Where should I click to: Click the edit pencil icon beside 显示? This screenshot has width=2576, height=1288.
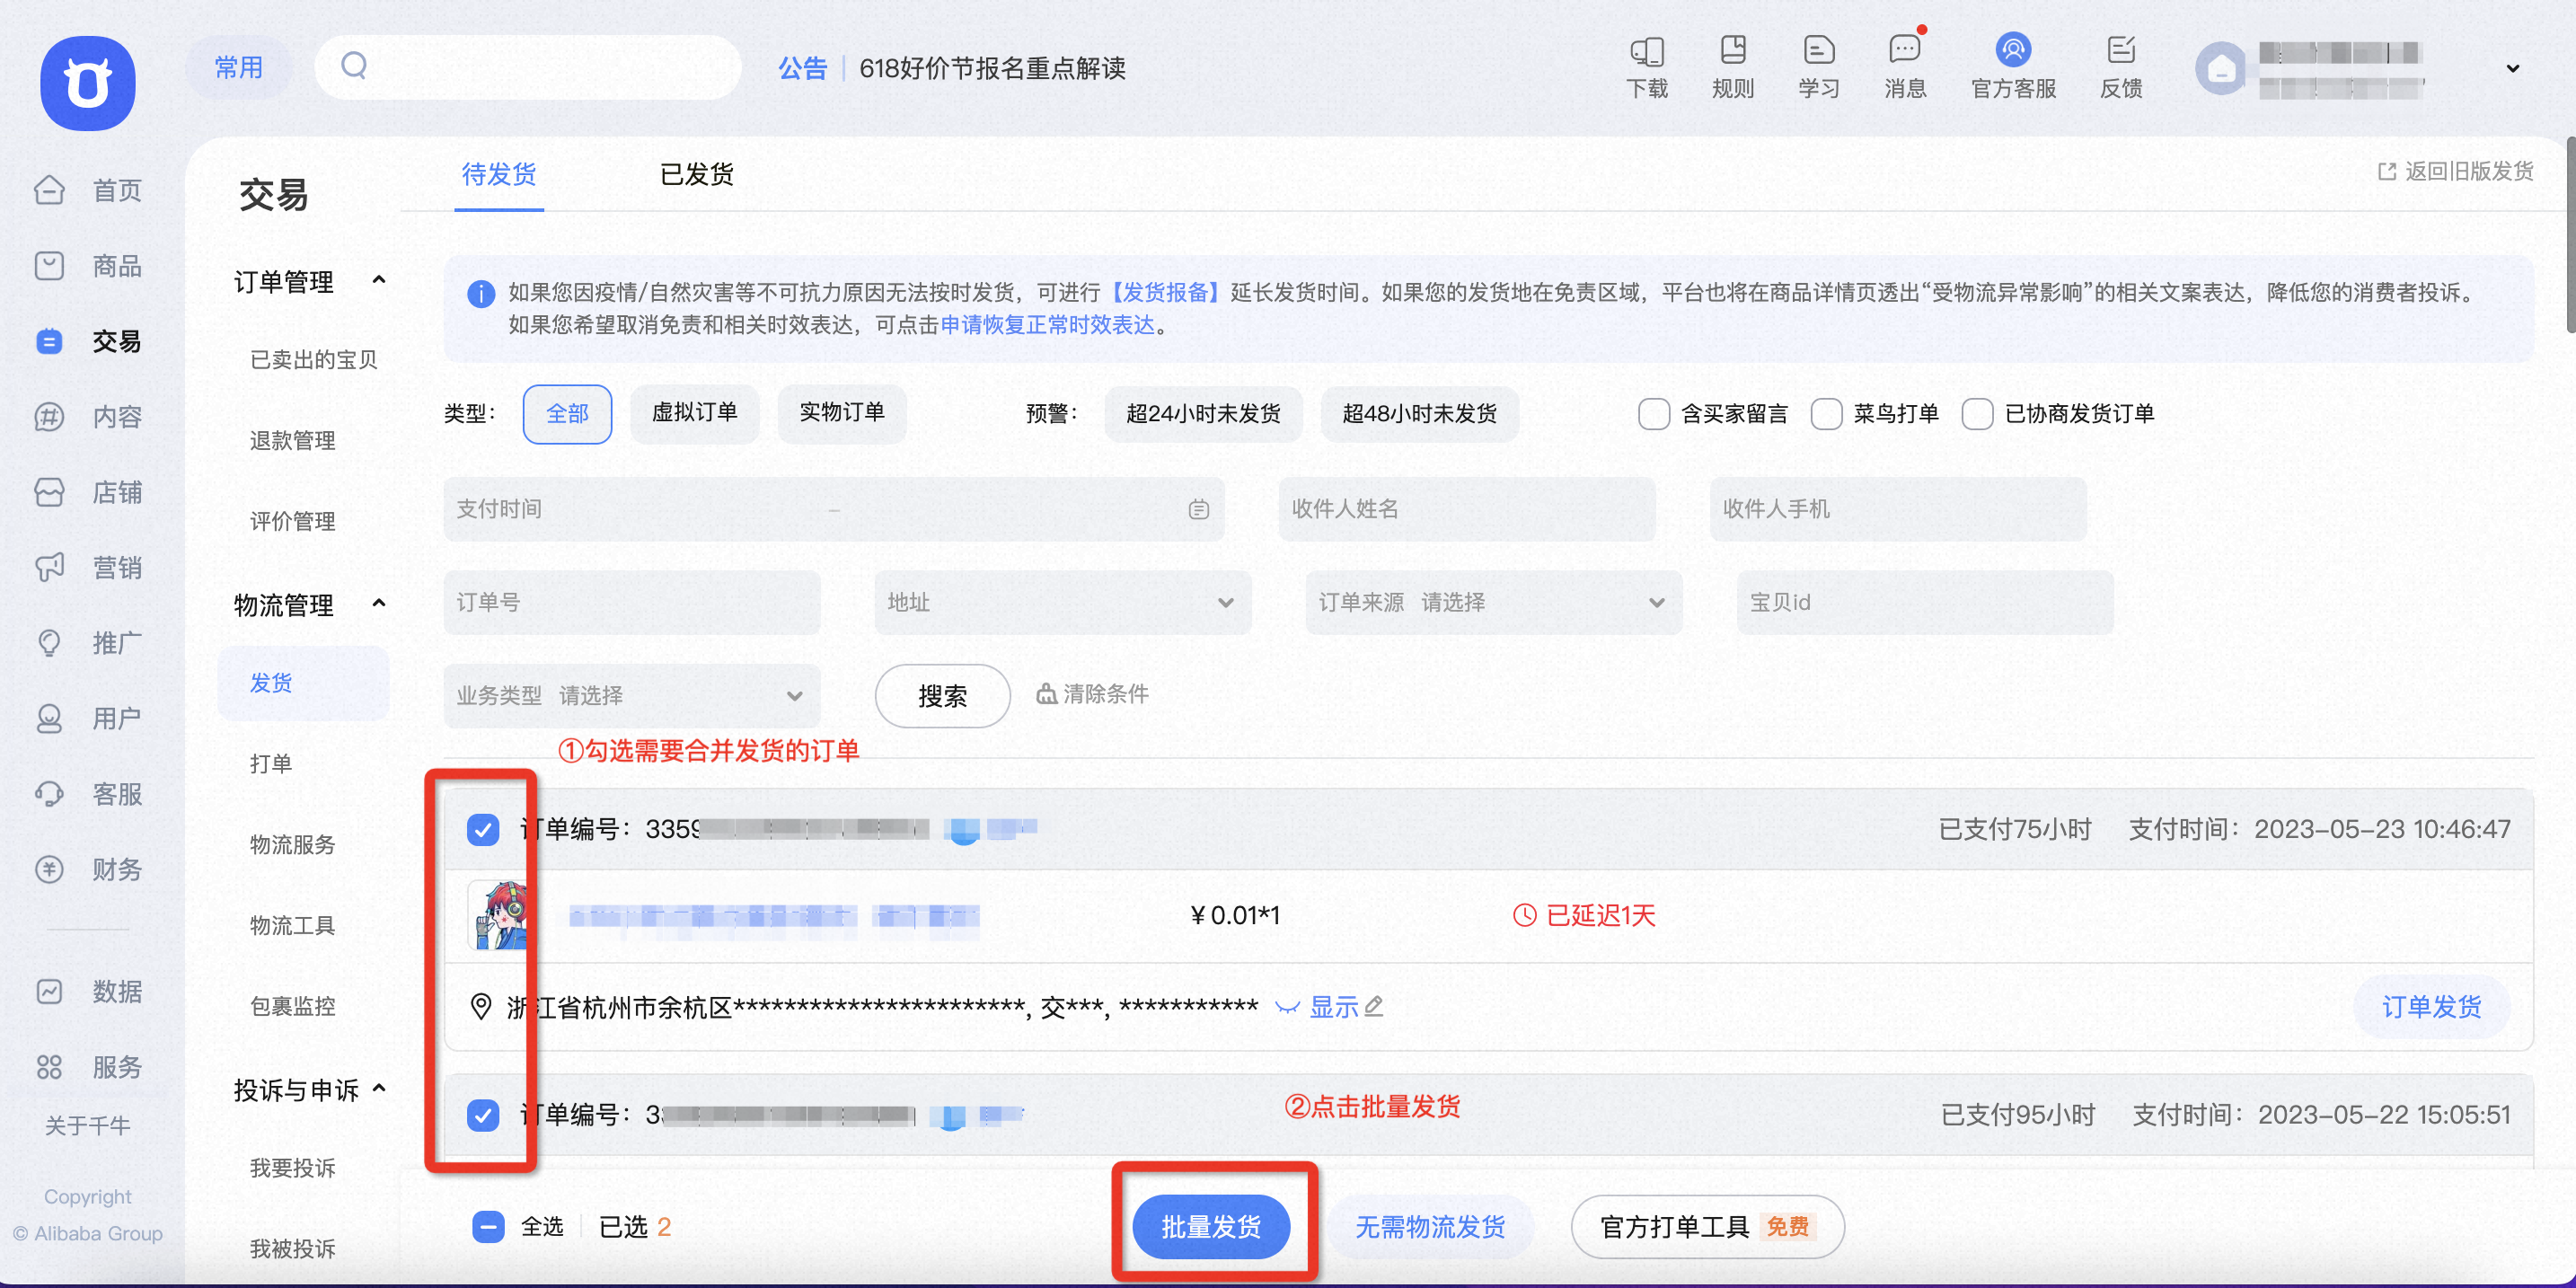tap(1374, 1006)
